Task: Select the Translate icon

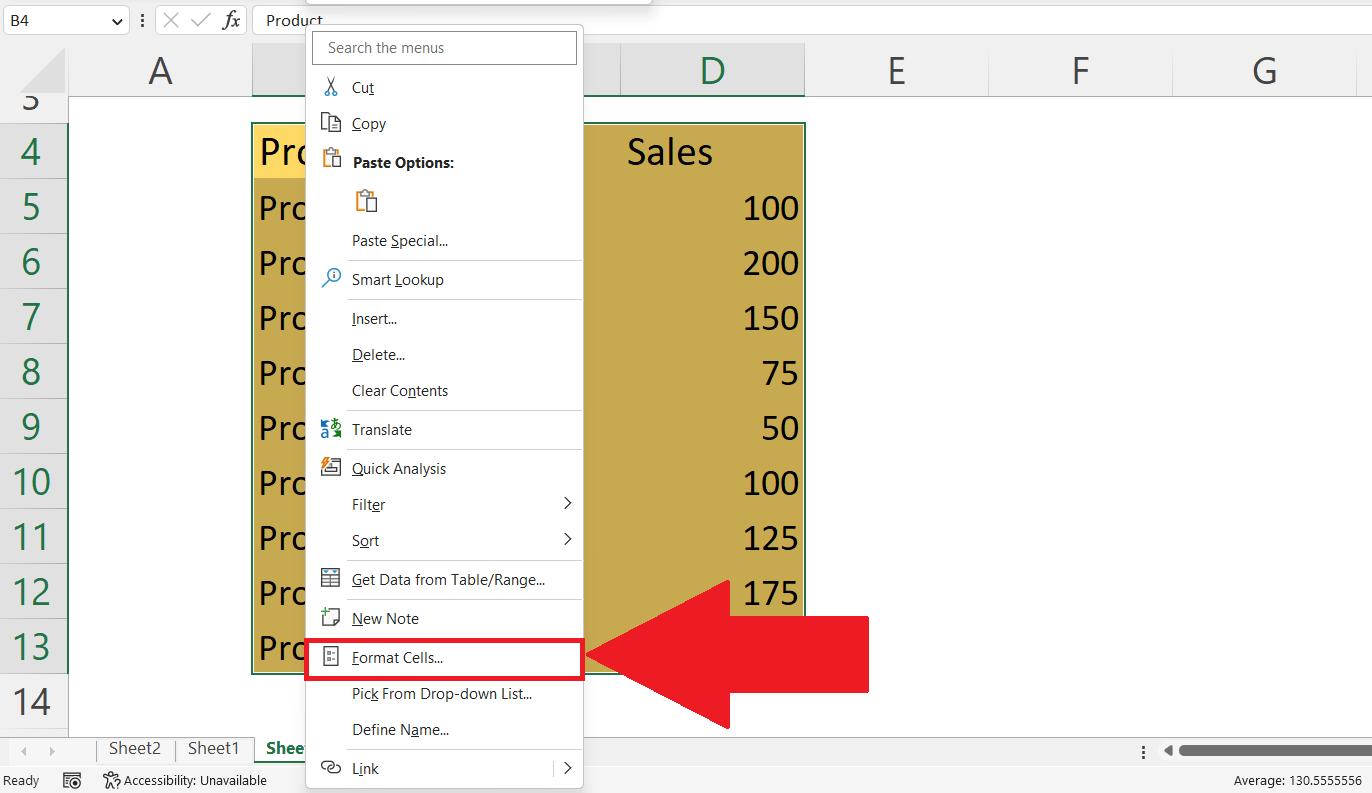Action: 331,429
